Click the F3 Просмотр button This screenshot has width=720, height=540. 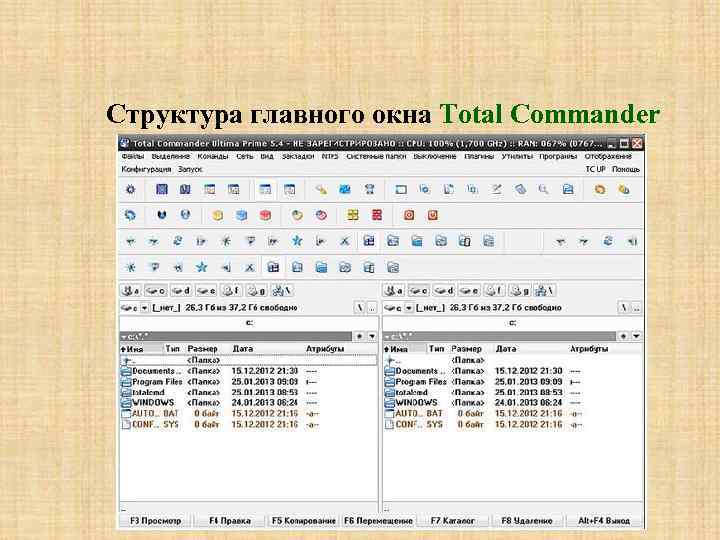pos(156,521)
